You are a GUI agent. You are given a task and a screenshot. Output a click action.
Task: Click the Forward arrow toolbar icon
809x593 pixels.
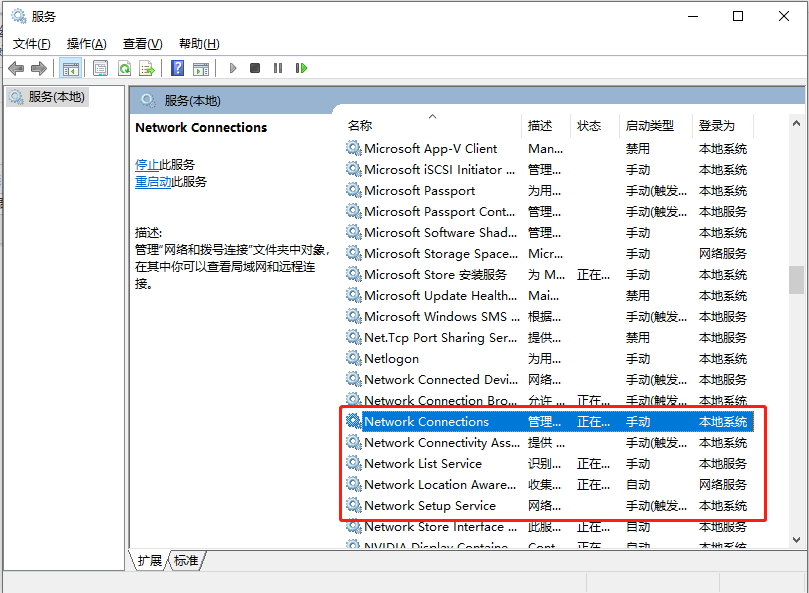(39, 68)
